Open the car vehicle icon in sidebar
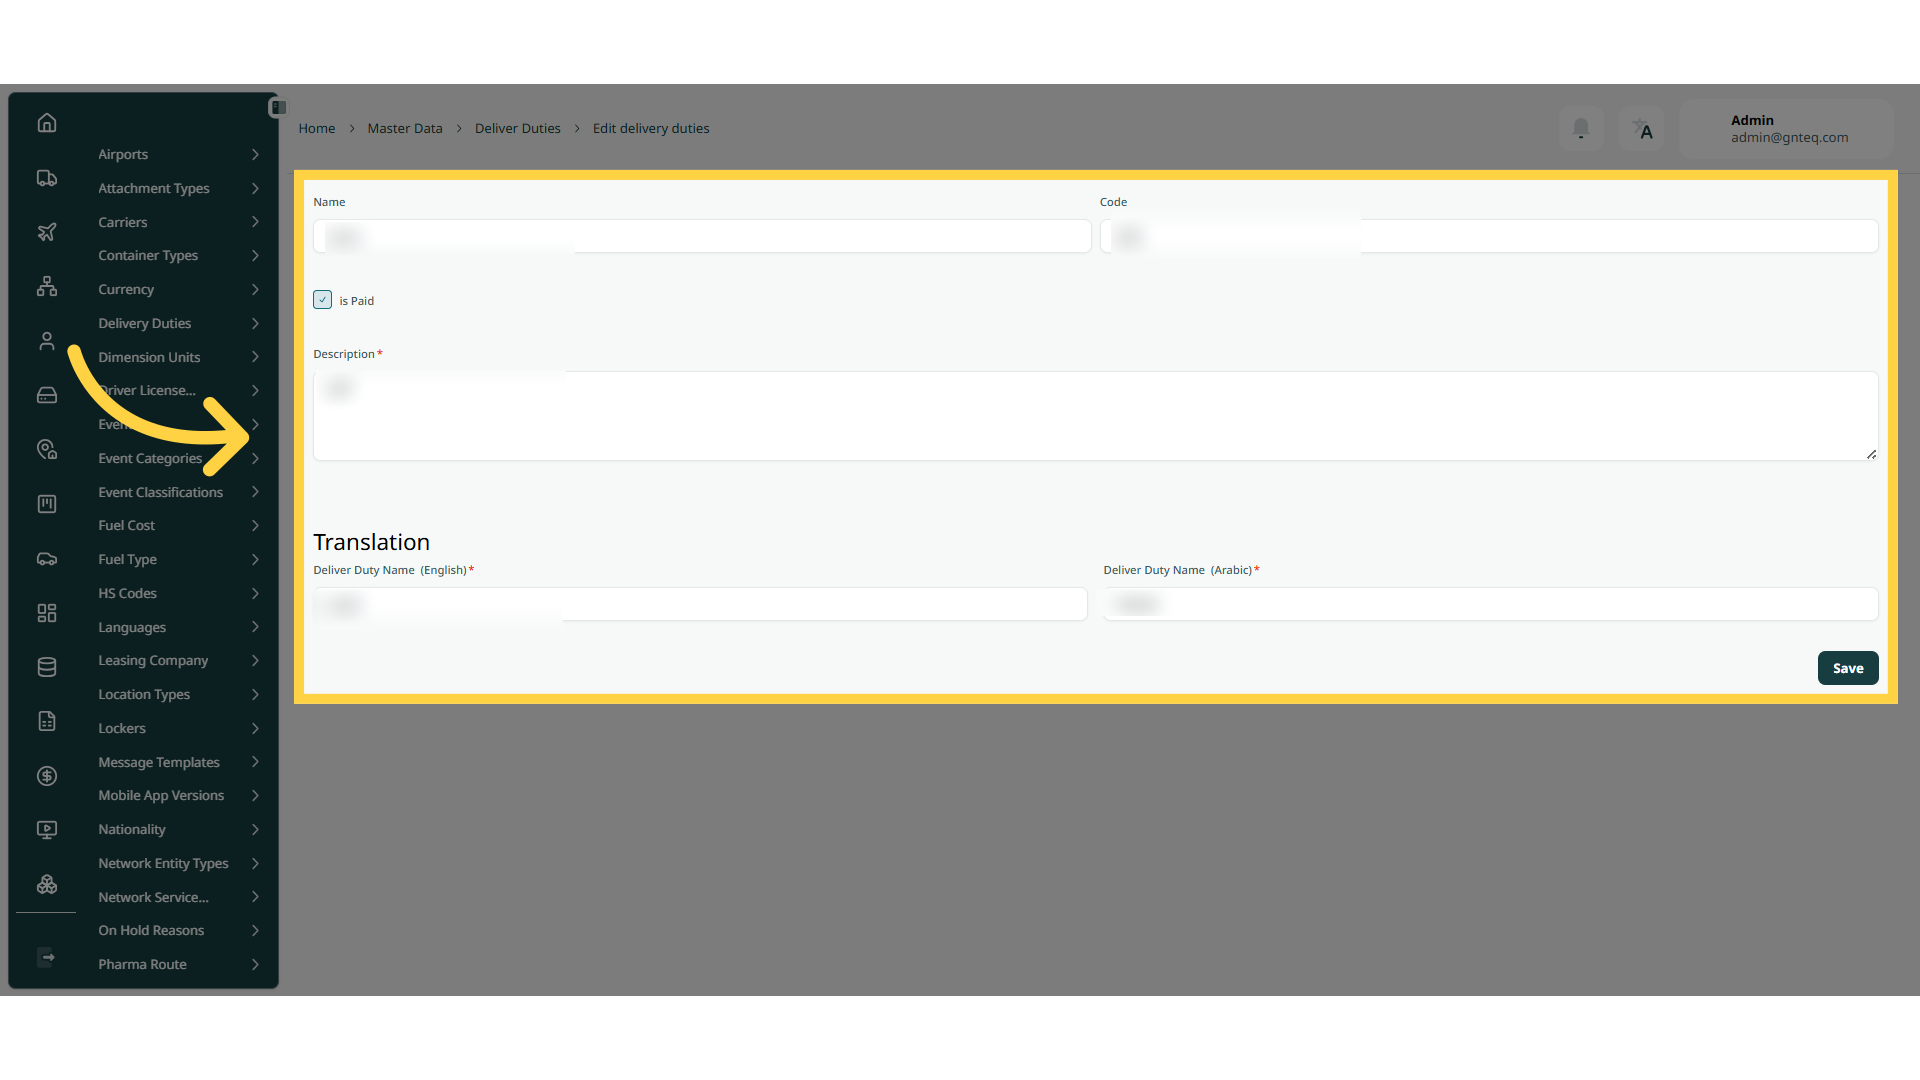 click(47, 559)
